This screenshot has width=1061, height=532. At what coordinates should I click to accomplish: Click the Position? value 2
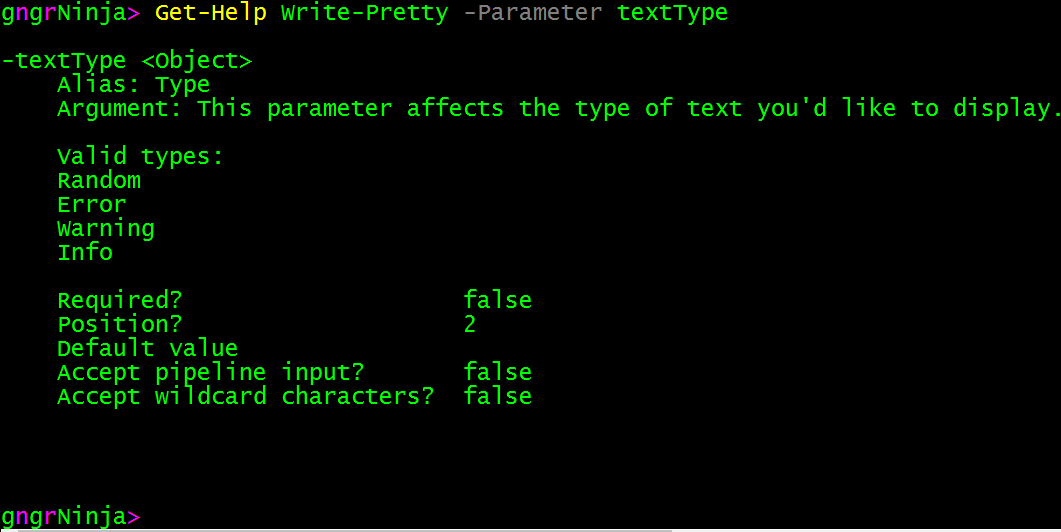470,325
